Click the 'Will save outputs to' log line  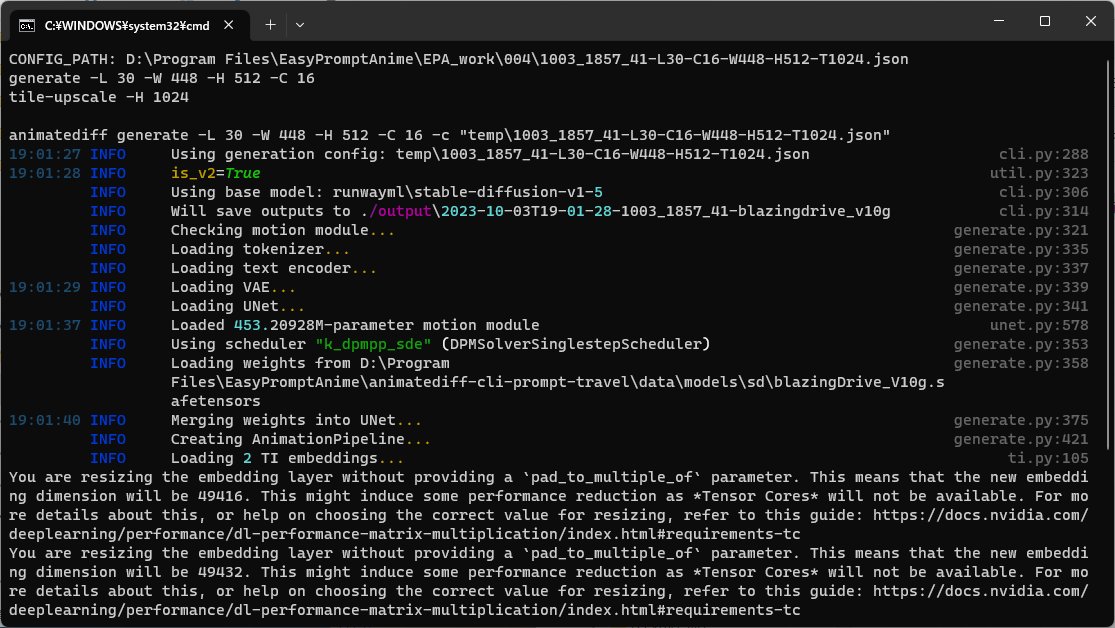(530, 211)
